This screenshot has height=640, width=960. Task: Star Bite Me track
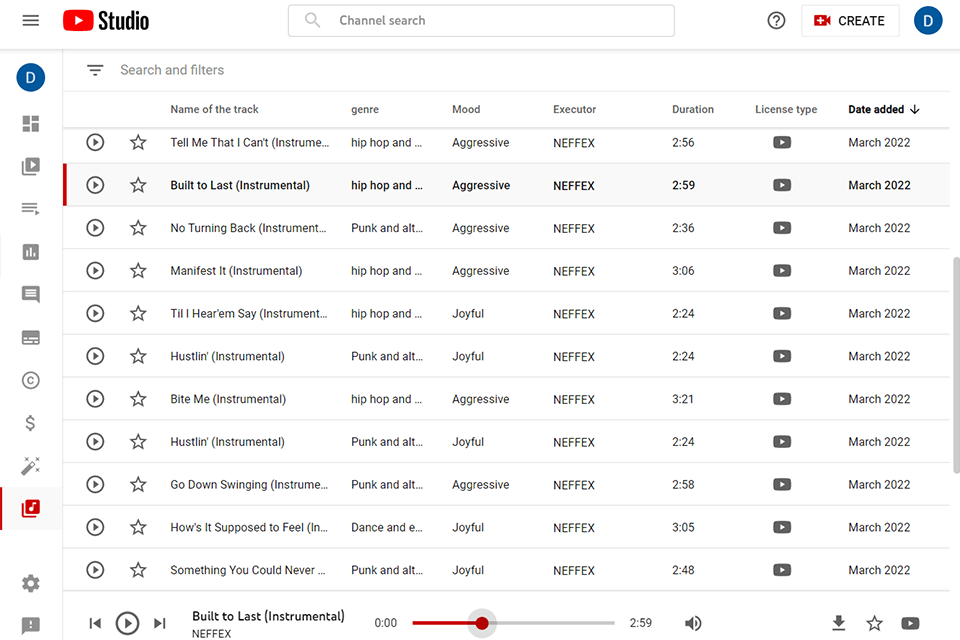pyautogui.click(x=138, y=399)
